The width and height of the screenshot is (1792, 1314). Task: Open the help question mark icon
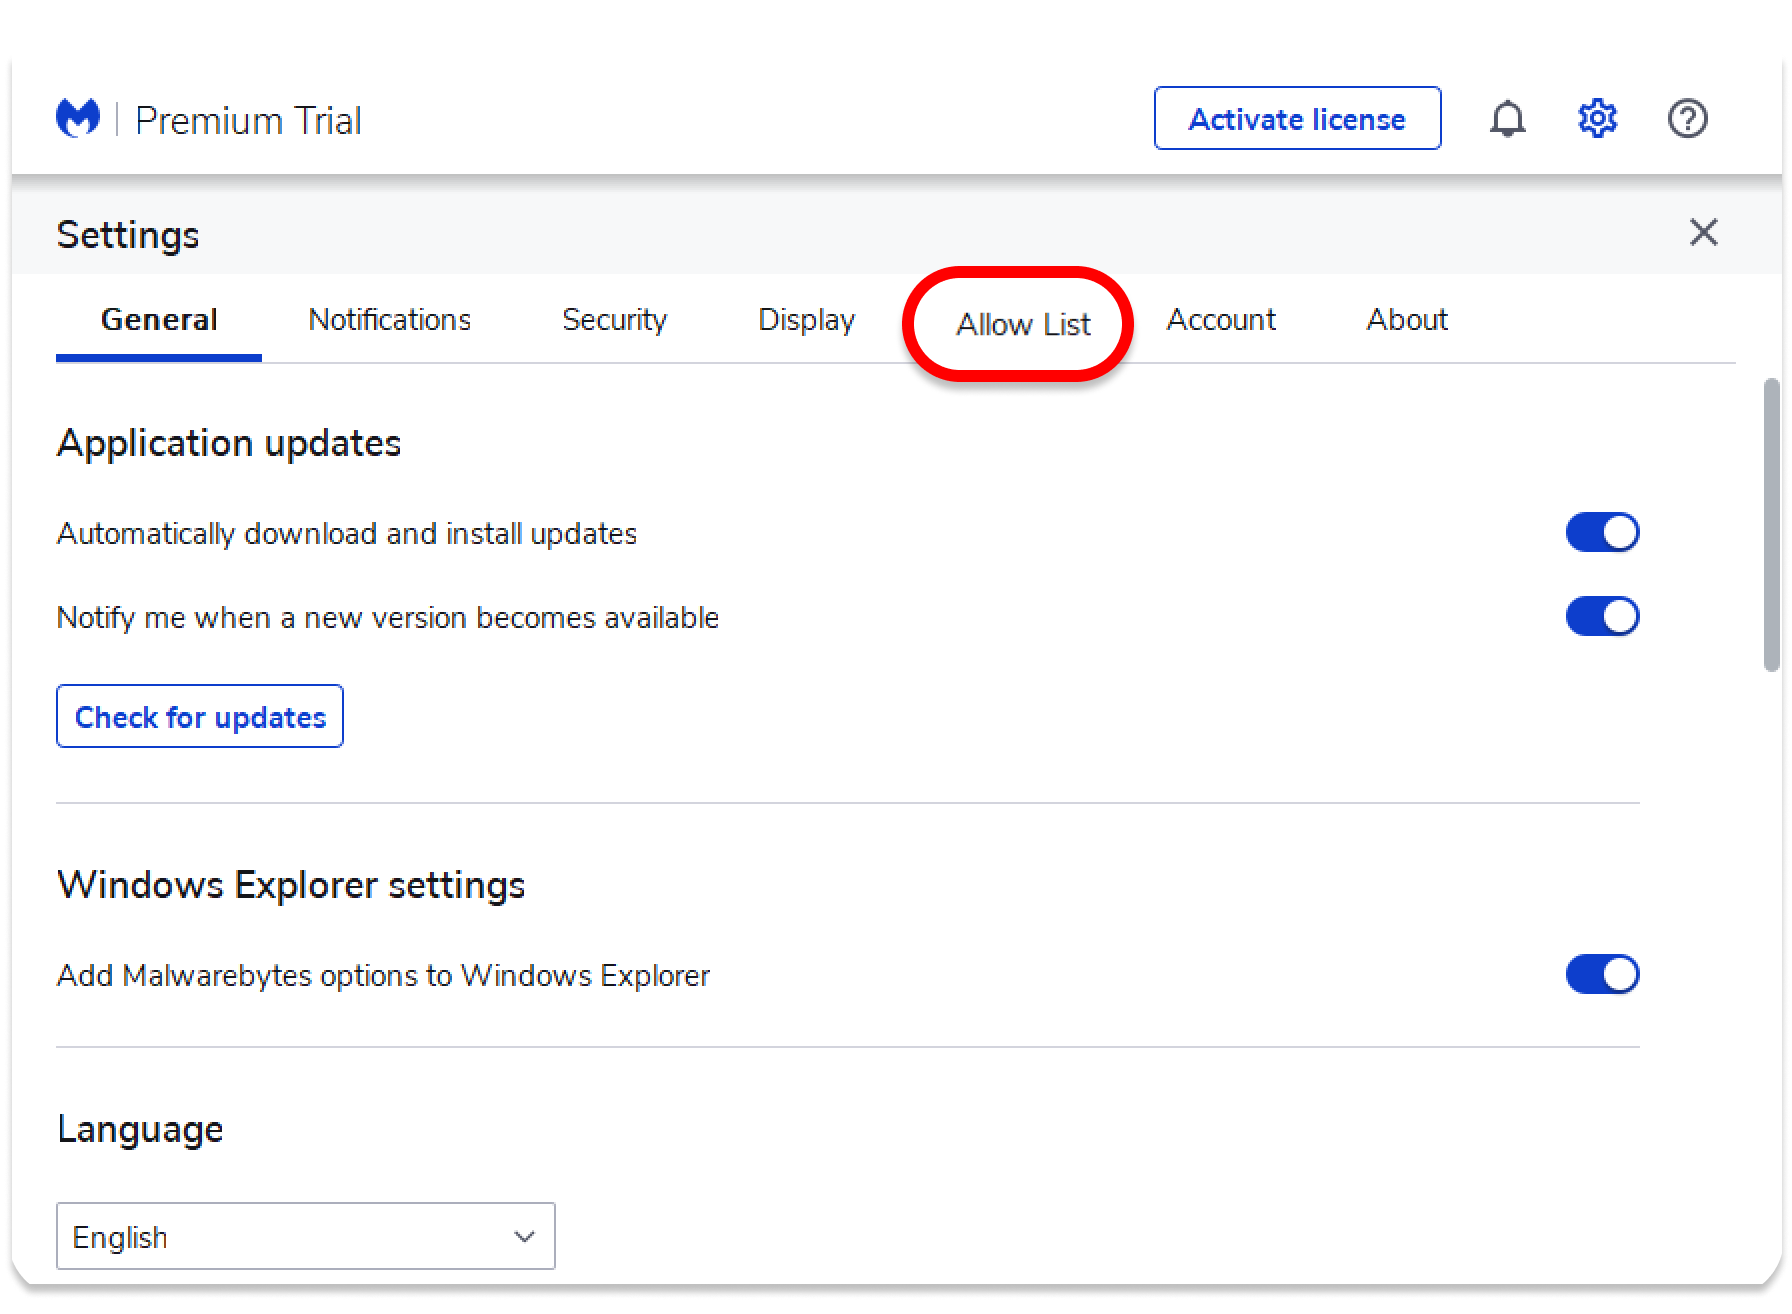(x=1687, y=119)
